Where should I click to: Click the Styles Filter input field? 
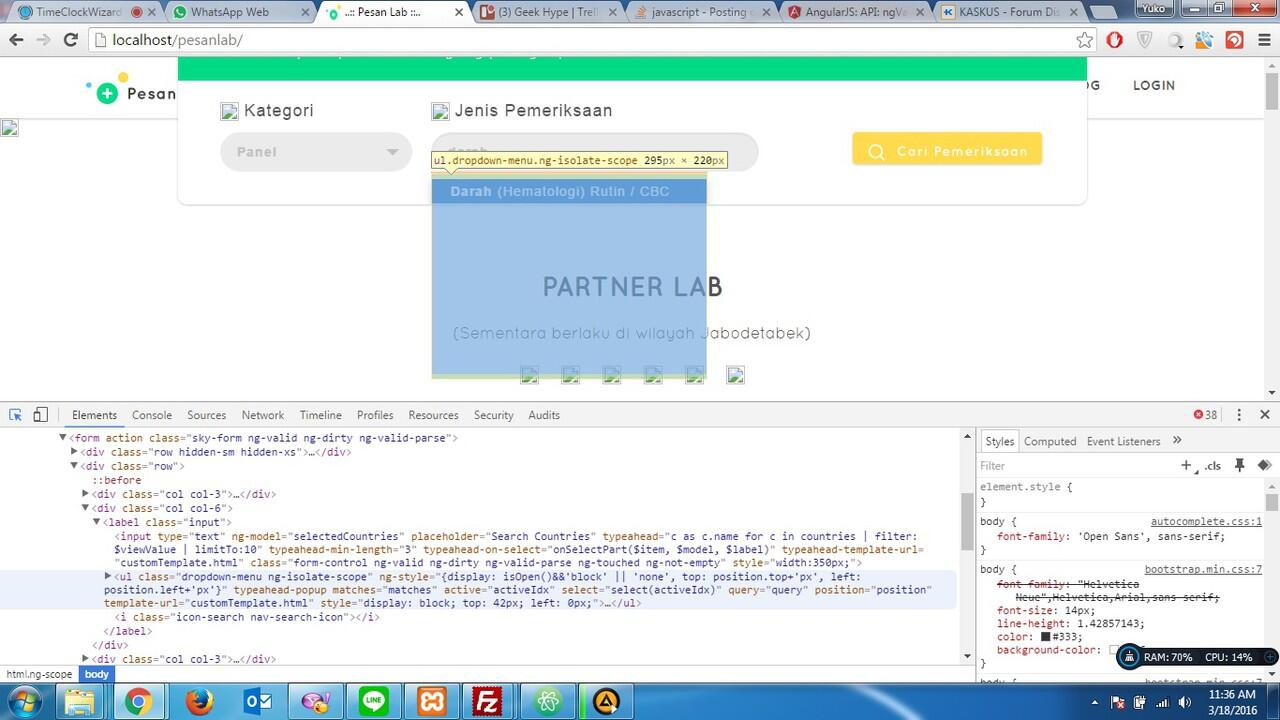1075,466
